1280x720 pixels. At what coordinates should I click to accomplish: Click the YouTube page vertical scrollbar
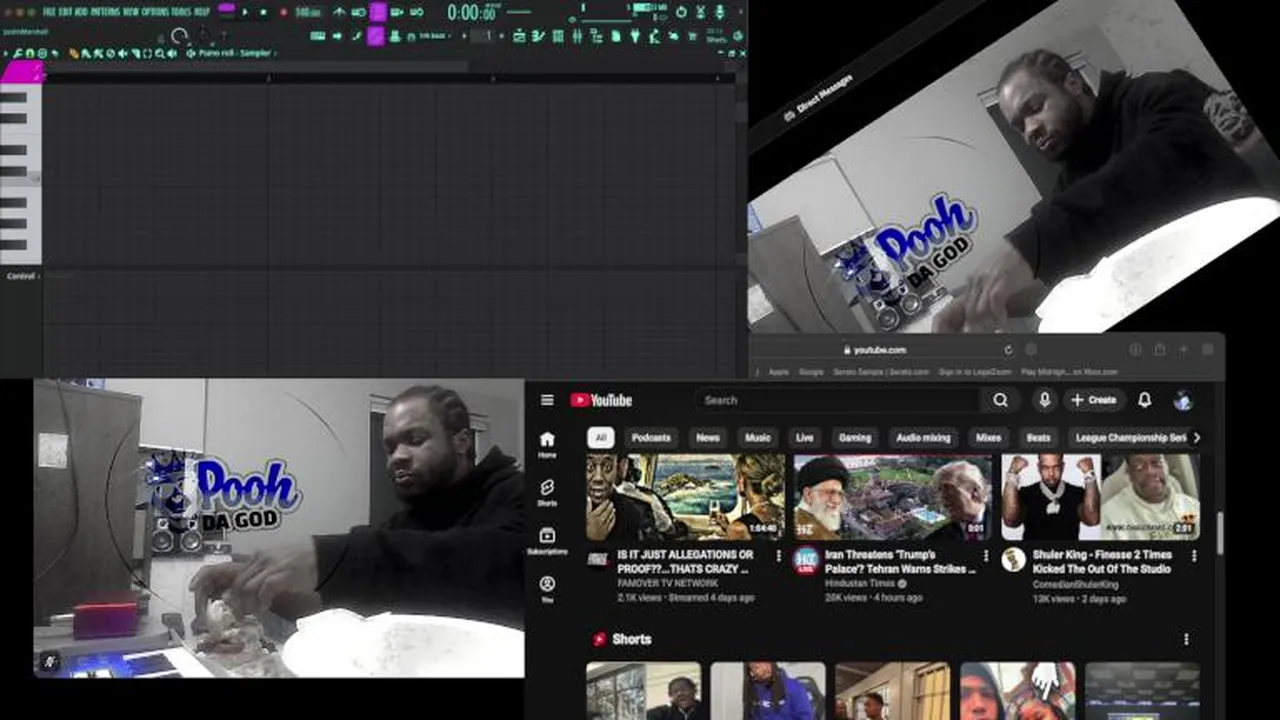click(x=1220, y=534)
